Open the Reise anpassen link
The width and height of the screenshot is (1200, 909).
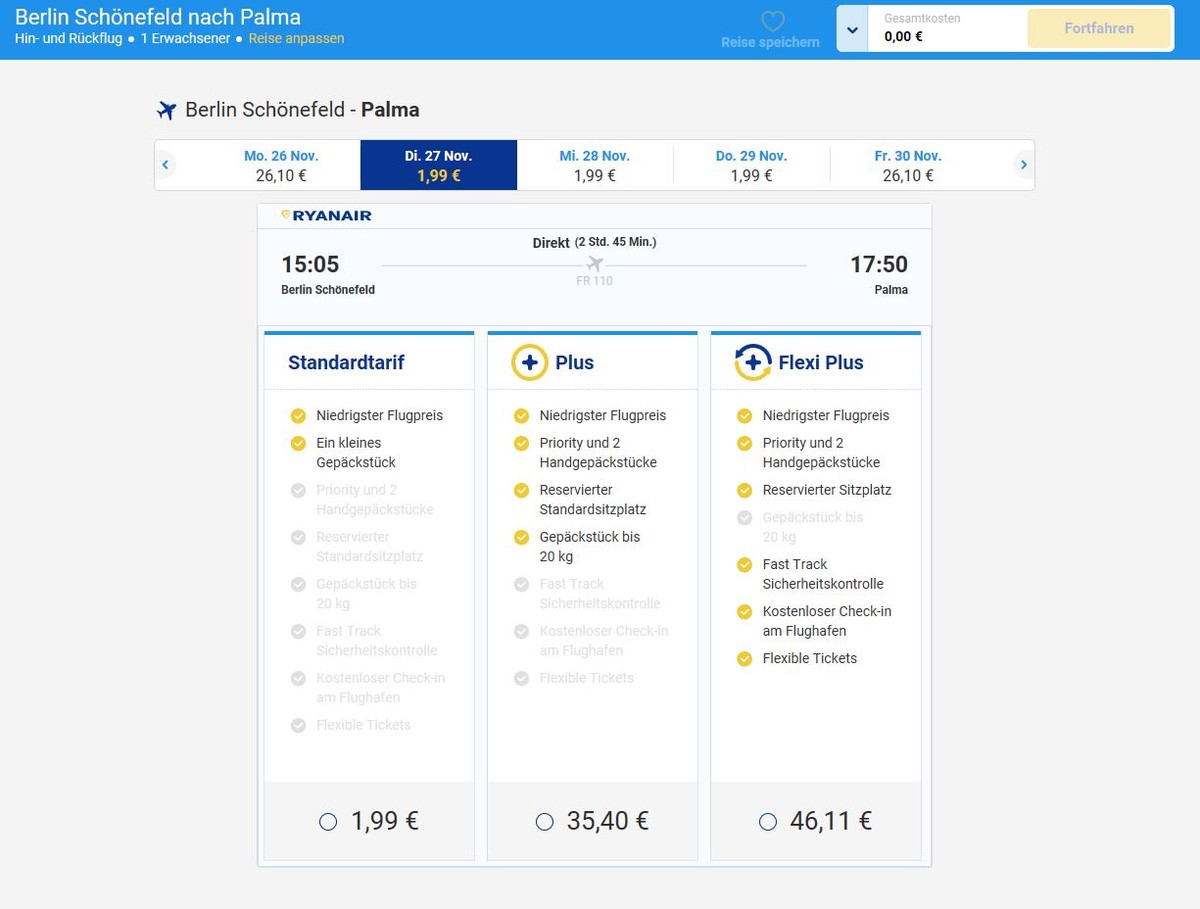pos(296,39)
